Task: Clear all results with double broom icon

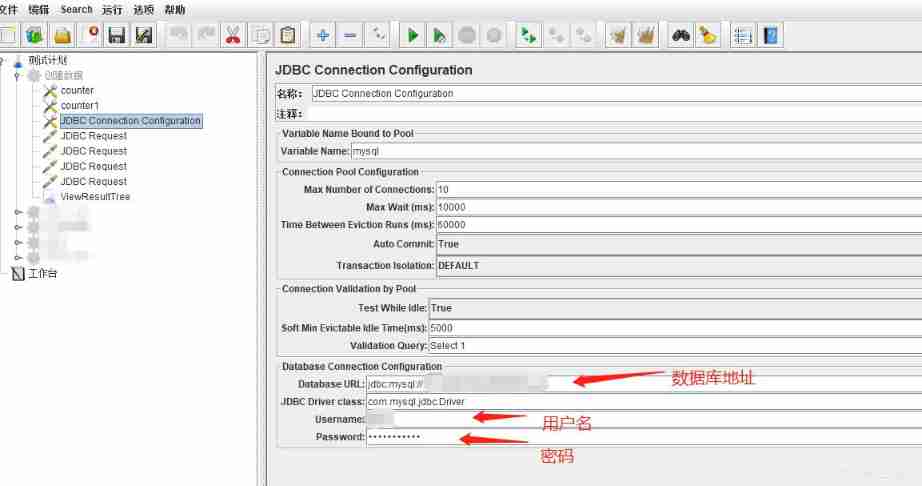Action: coord(645,35)
